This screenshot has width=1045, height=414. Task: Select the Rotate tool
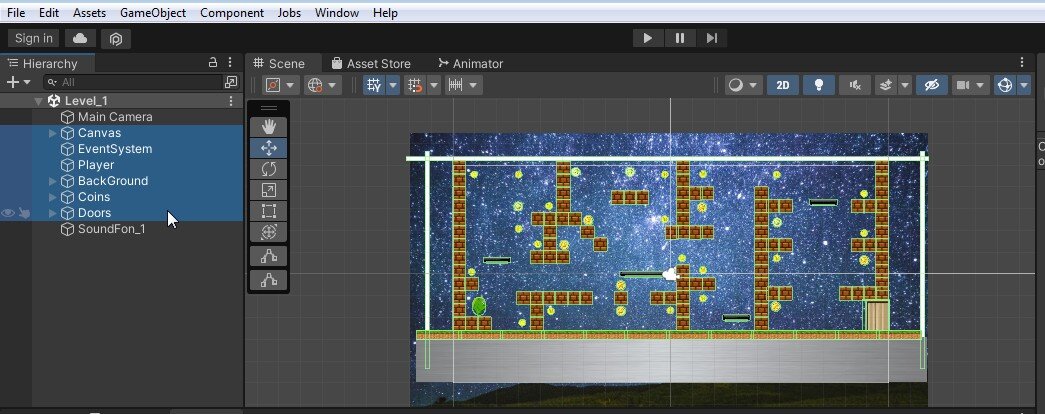point(269,169)
